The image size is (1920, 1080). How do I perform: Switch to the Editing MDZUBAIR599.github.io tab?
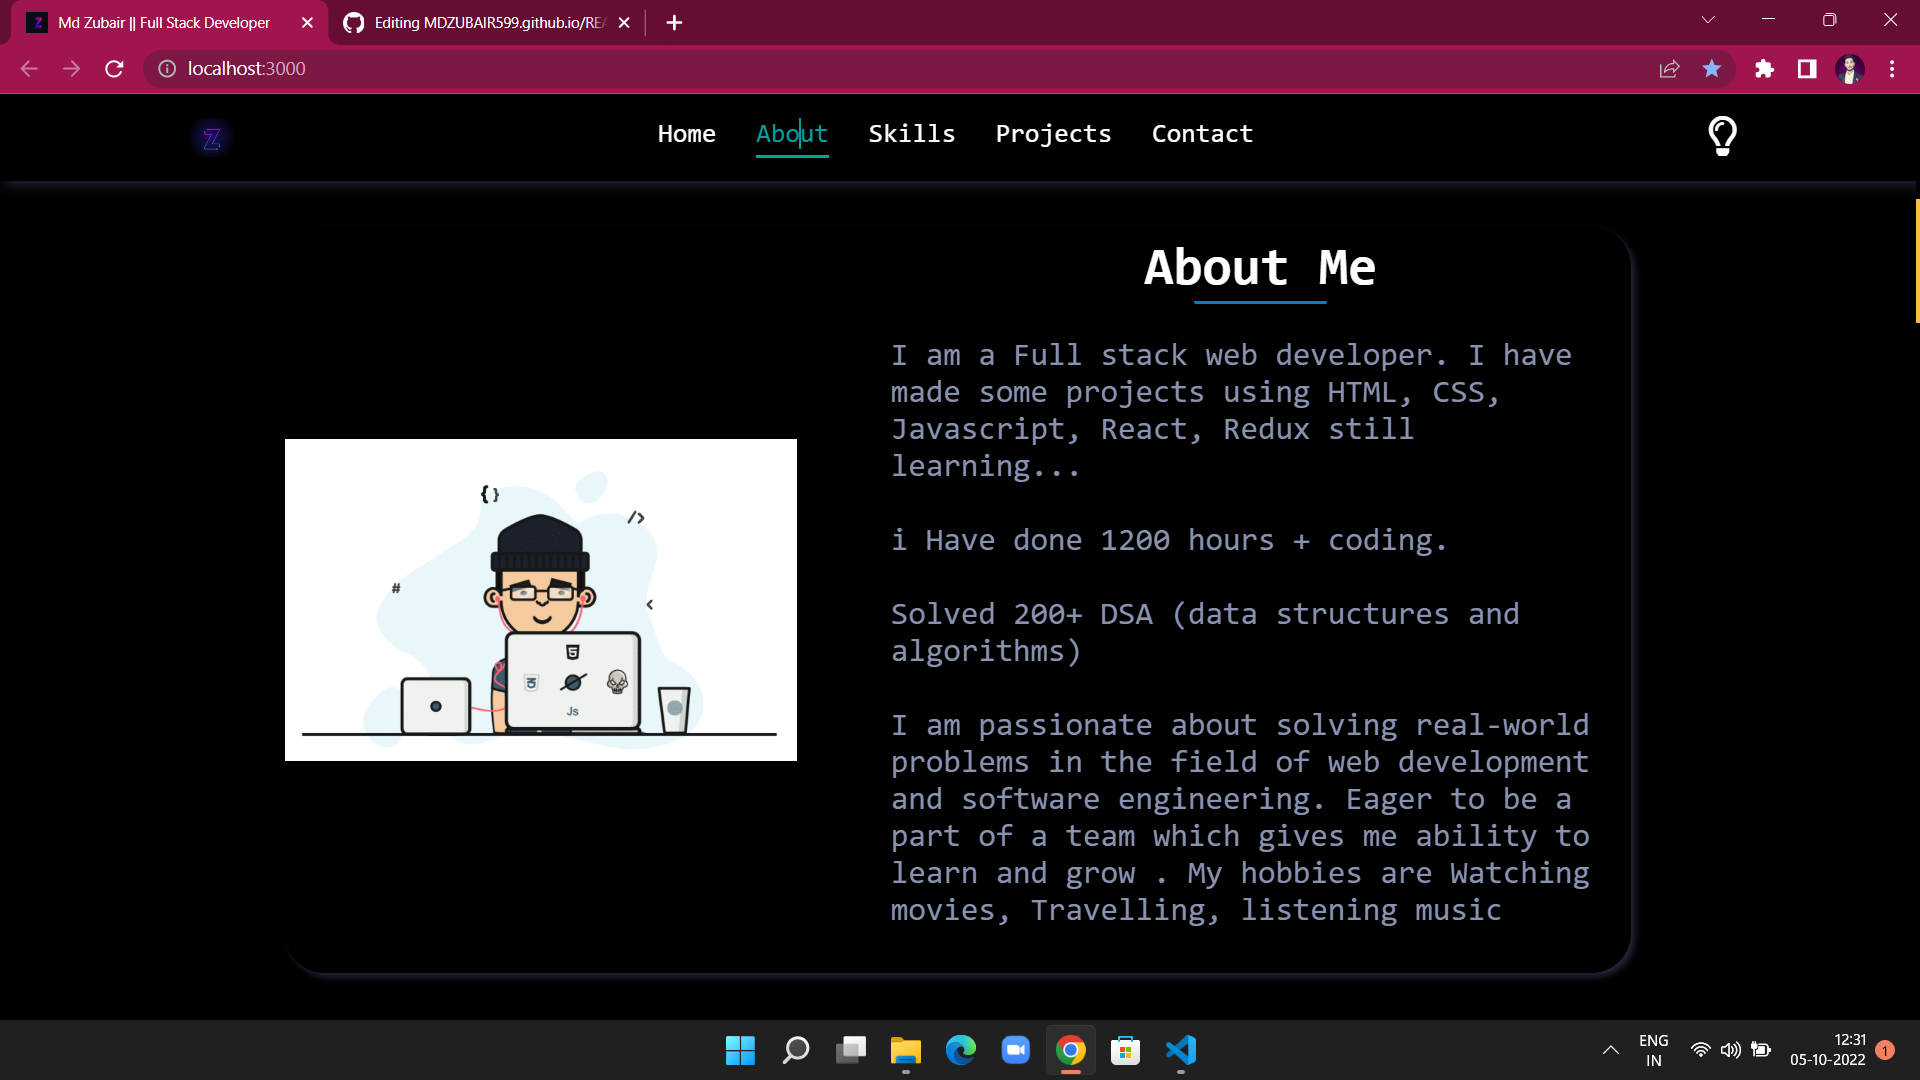click(x=488, y=22)
